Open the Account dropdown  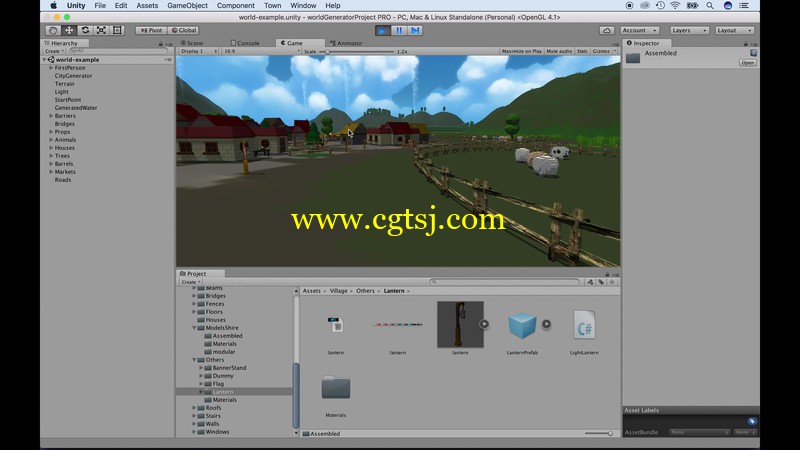(x=639, y=31)
